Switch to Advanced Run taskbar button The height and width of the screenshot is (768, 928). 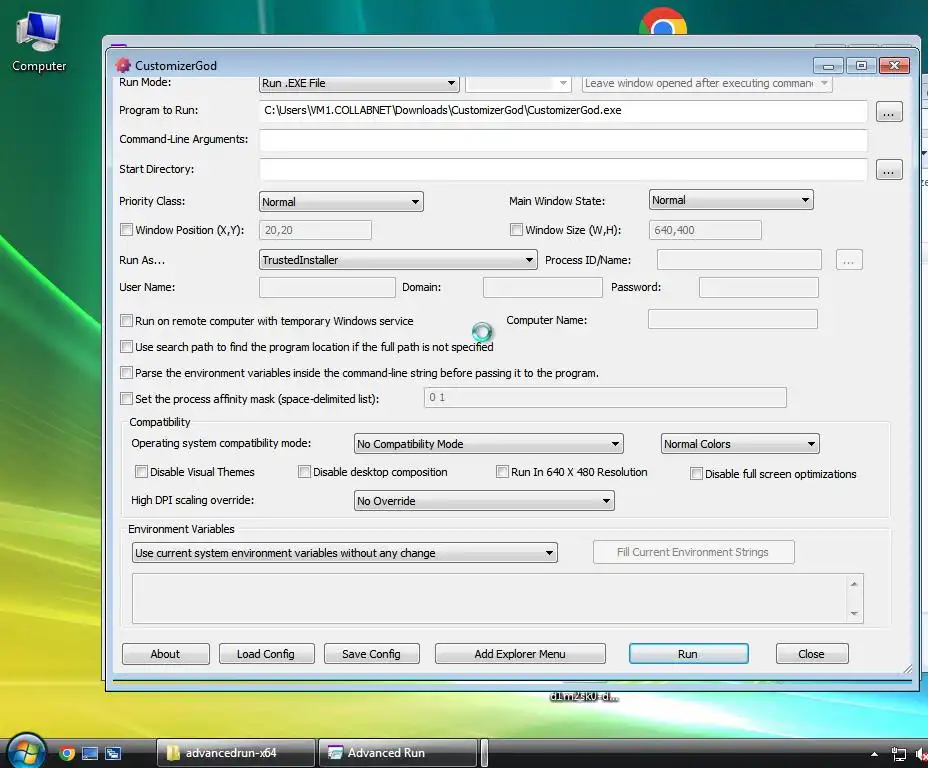397,753
